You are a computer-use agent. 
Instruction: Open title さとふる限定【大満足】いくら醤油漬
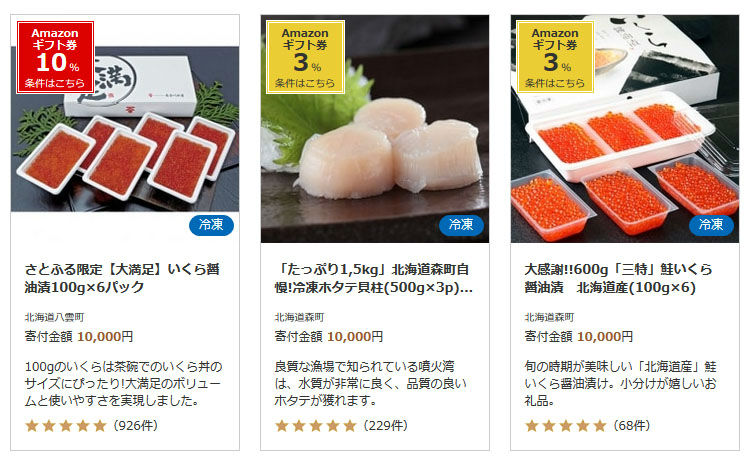(122, 278)
